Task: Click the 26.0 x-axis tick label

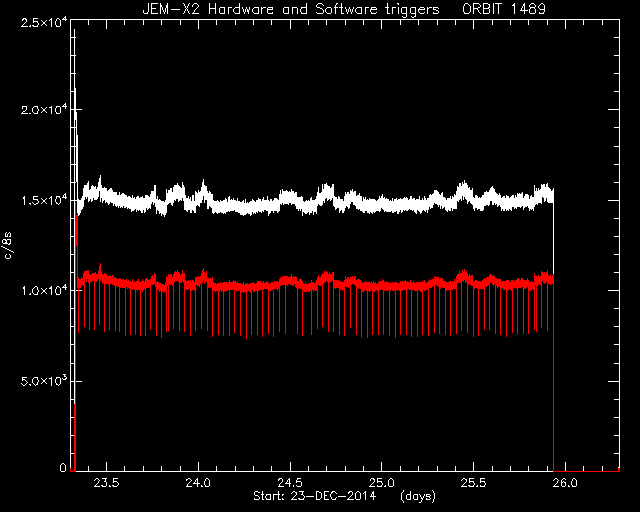Action: pos(565,483)
